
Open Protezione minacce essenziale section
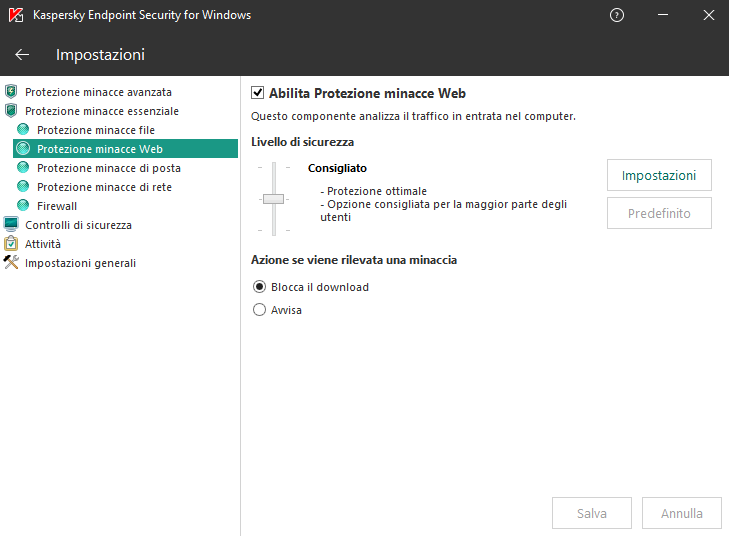(x=102, y=111)
